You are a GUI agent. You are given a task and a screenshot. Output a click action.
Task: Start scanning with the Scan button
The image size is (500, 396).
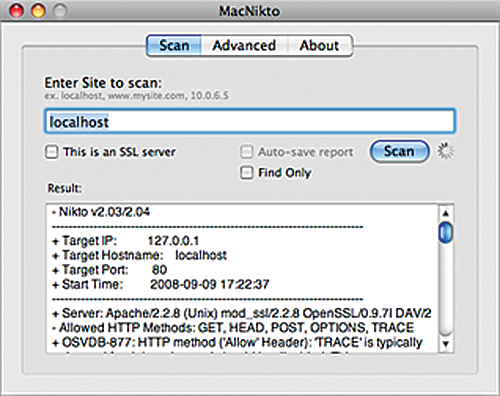(399, 151)
